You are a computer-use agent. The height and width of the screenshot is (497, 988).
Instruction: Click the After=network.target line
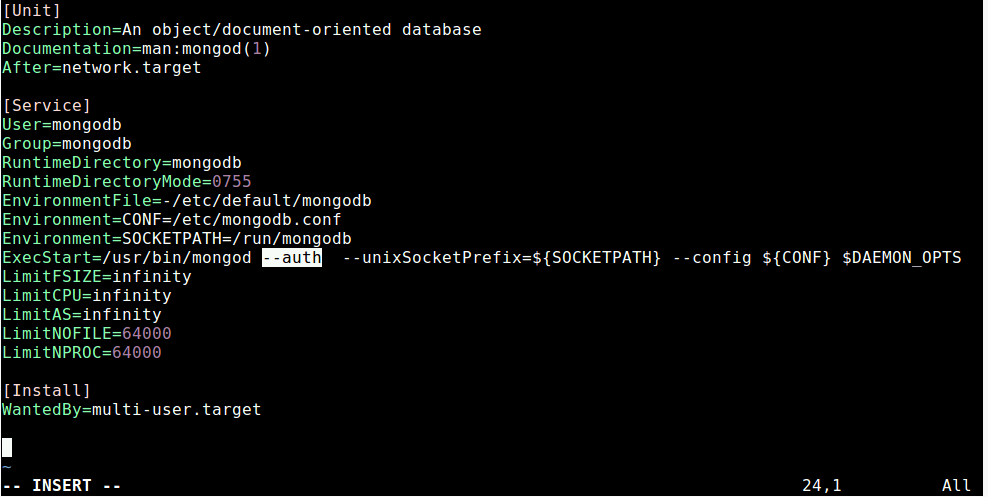(x=101, y=67)
